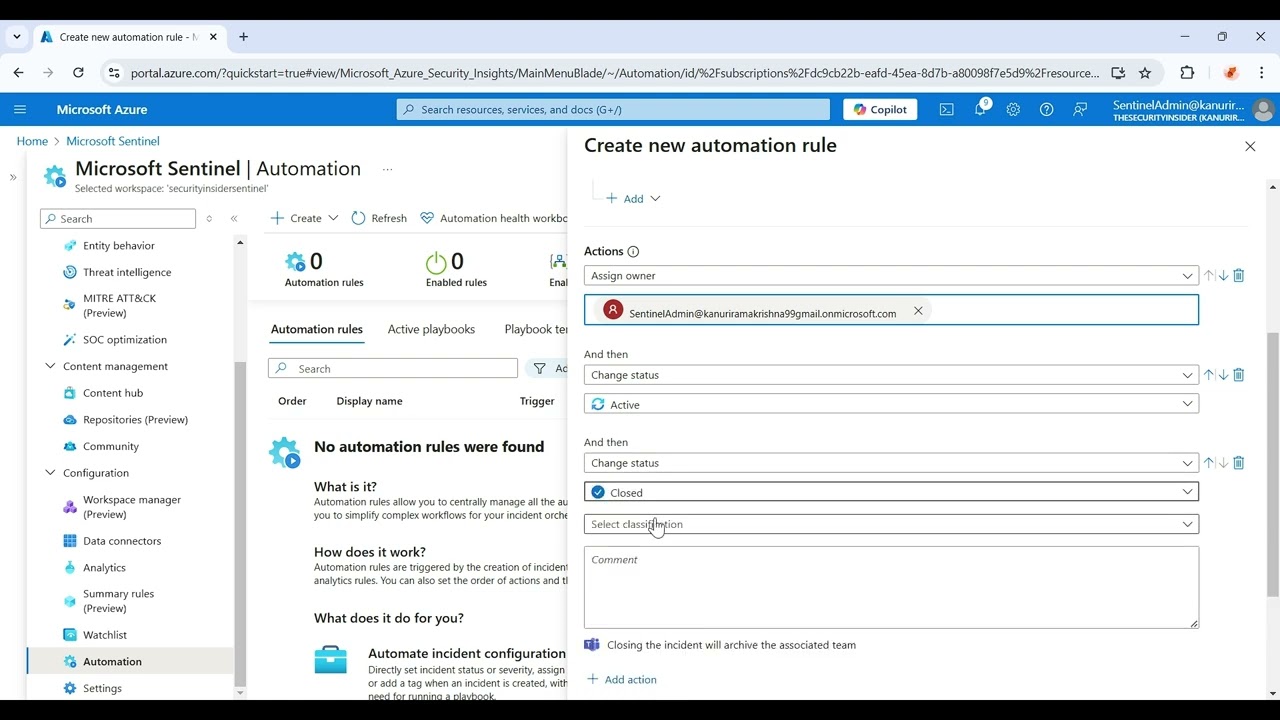This screenshot has height=720, width=1280.
Task: Open the Create dropdown menu
Action: tap(305, 218)
